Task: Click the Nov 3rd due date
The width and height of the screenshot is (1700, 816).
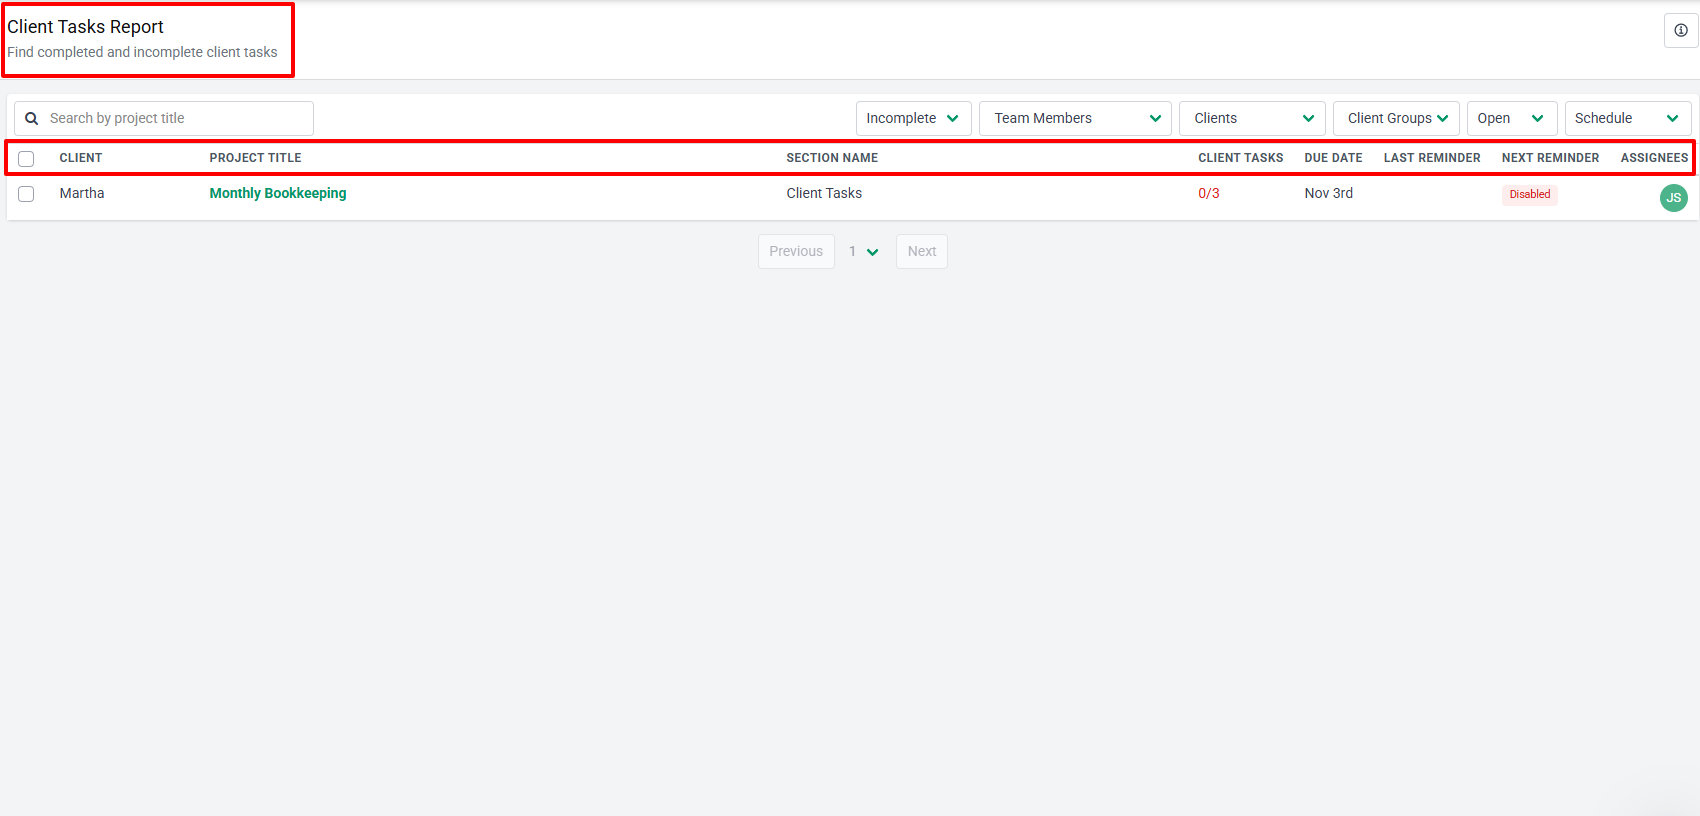Action: [1328, 193]
